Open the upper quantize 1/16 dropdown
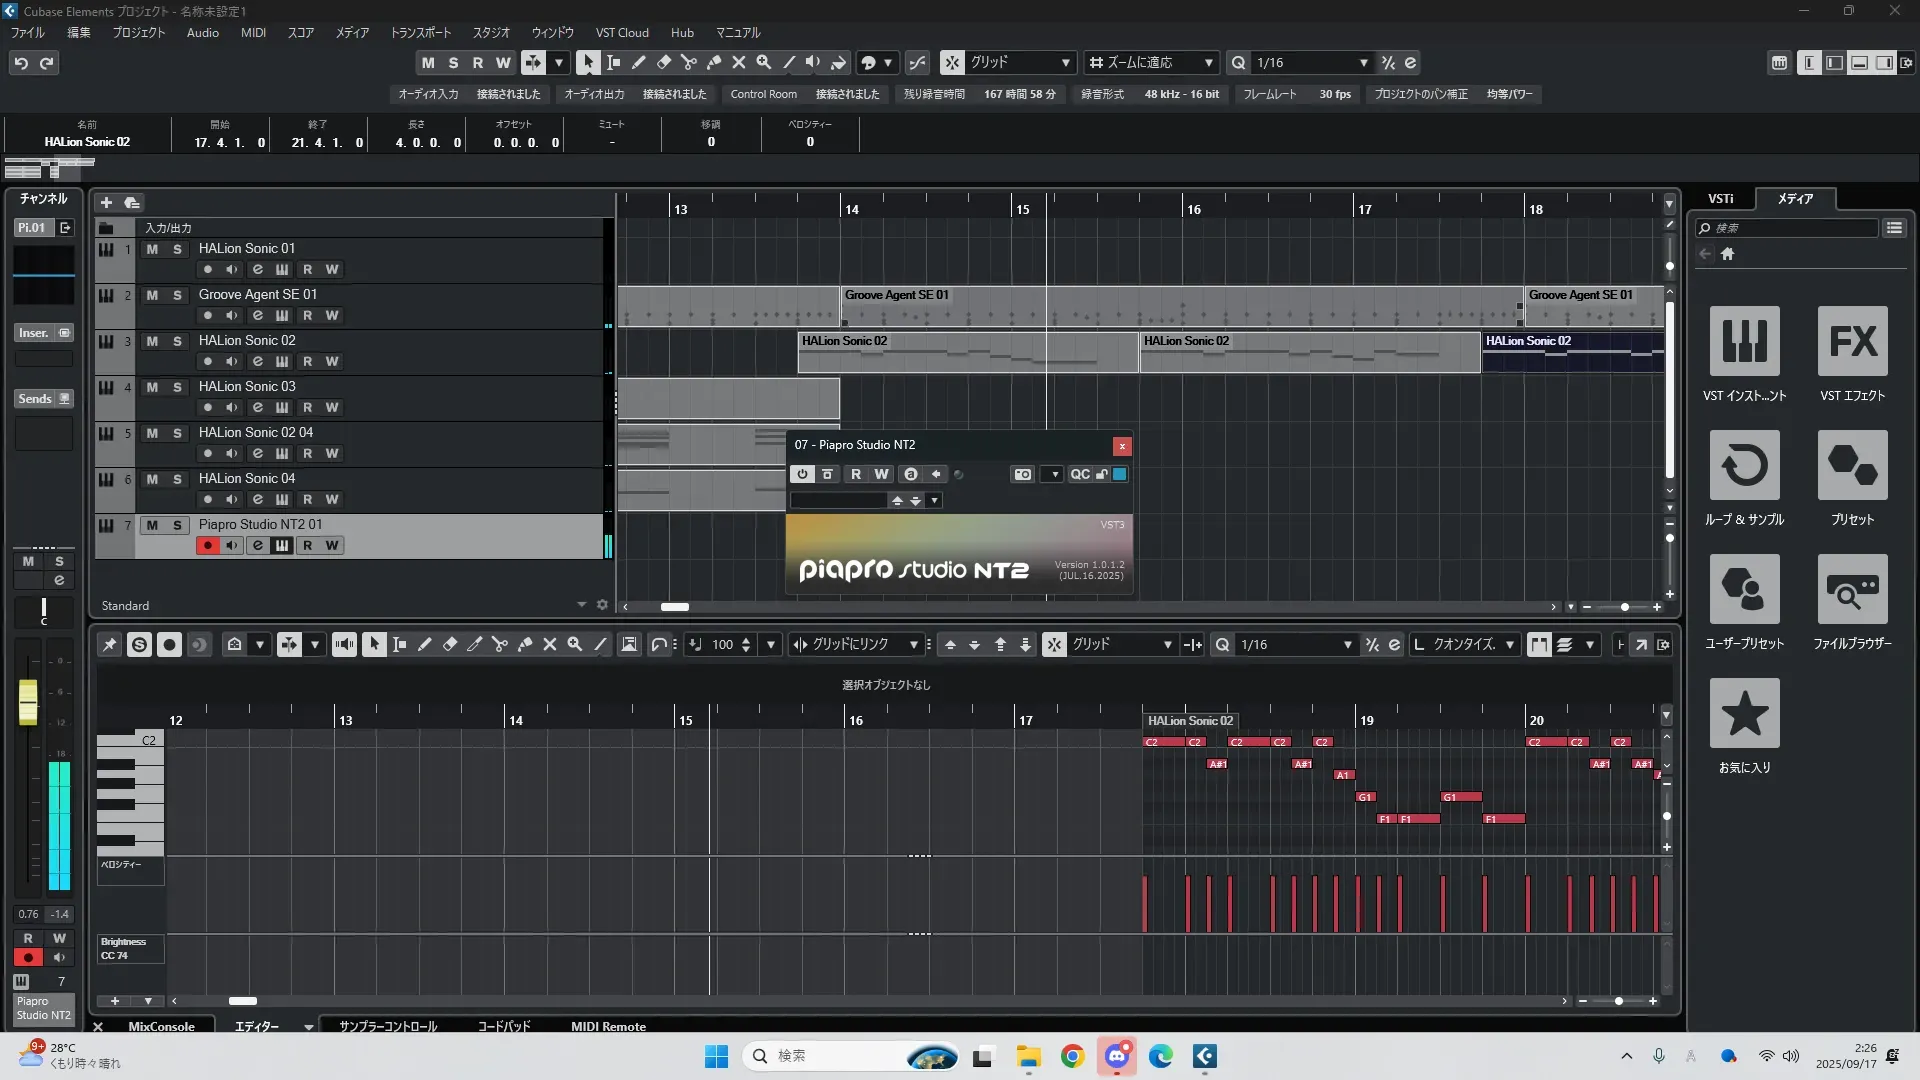 tap(1363, 62)
